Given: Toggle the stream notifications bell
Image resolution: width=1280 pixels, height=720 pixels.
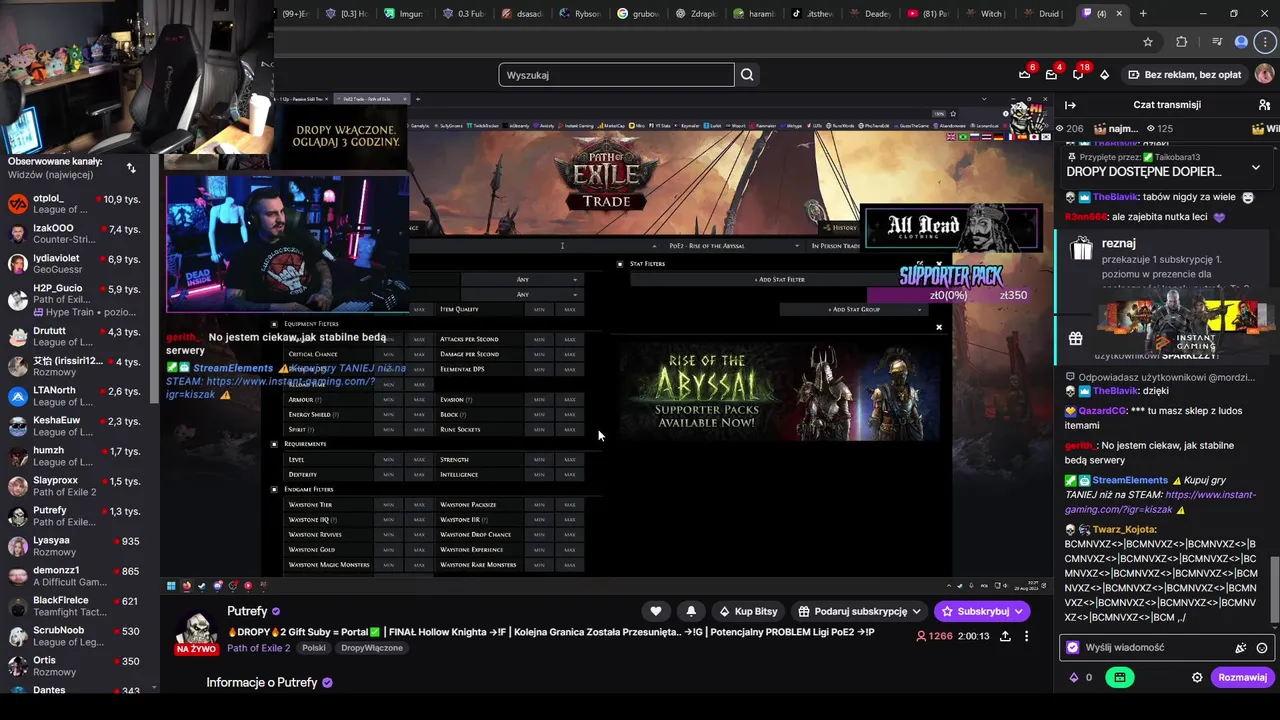Looking at the screenshot, I should [691, 611].
